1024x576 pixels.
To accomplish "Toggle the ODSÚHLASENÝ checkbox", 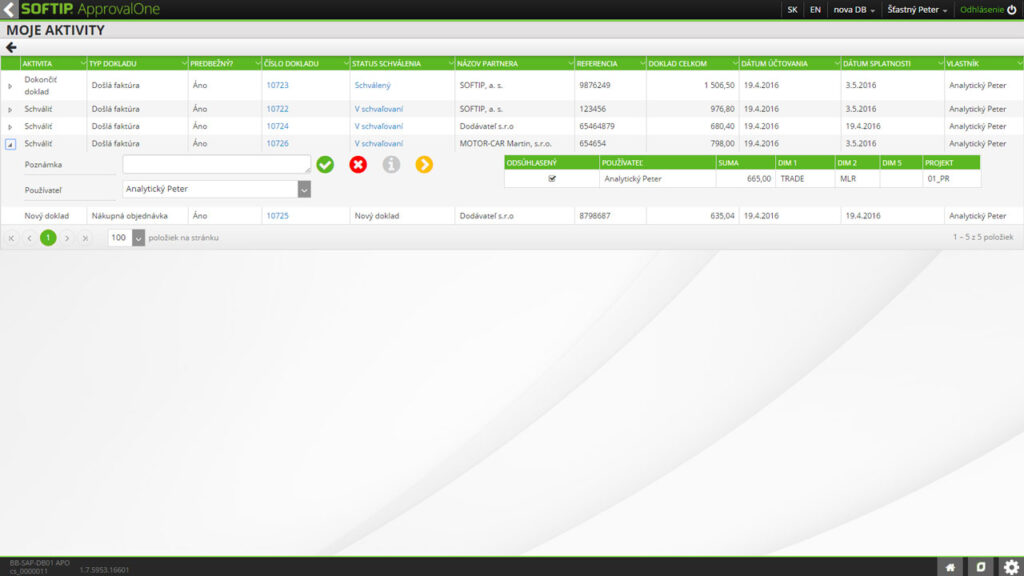I will tap(552, 180).
